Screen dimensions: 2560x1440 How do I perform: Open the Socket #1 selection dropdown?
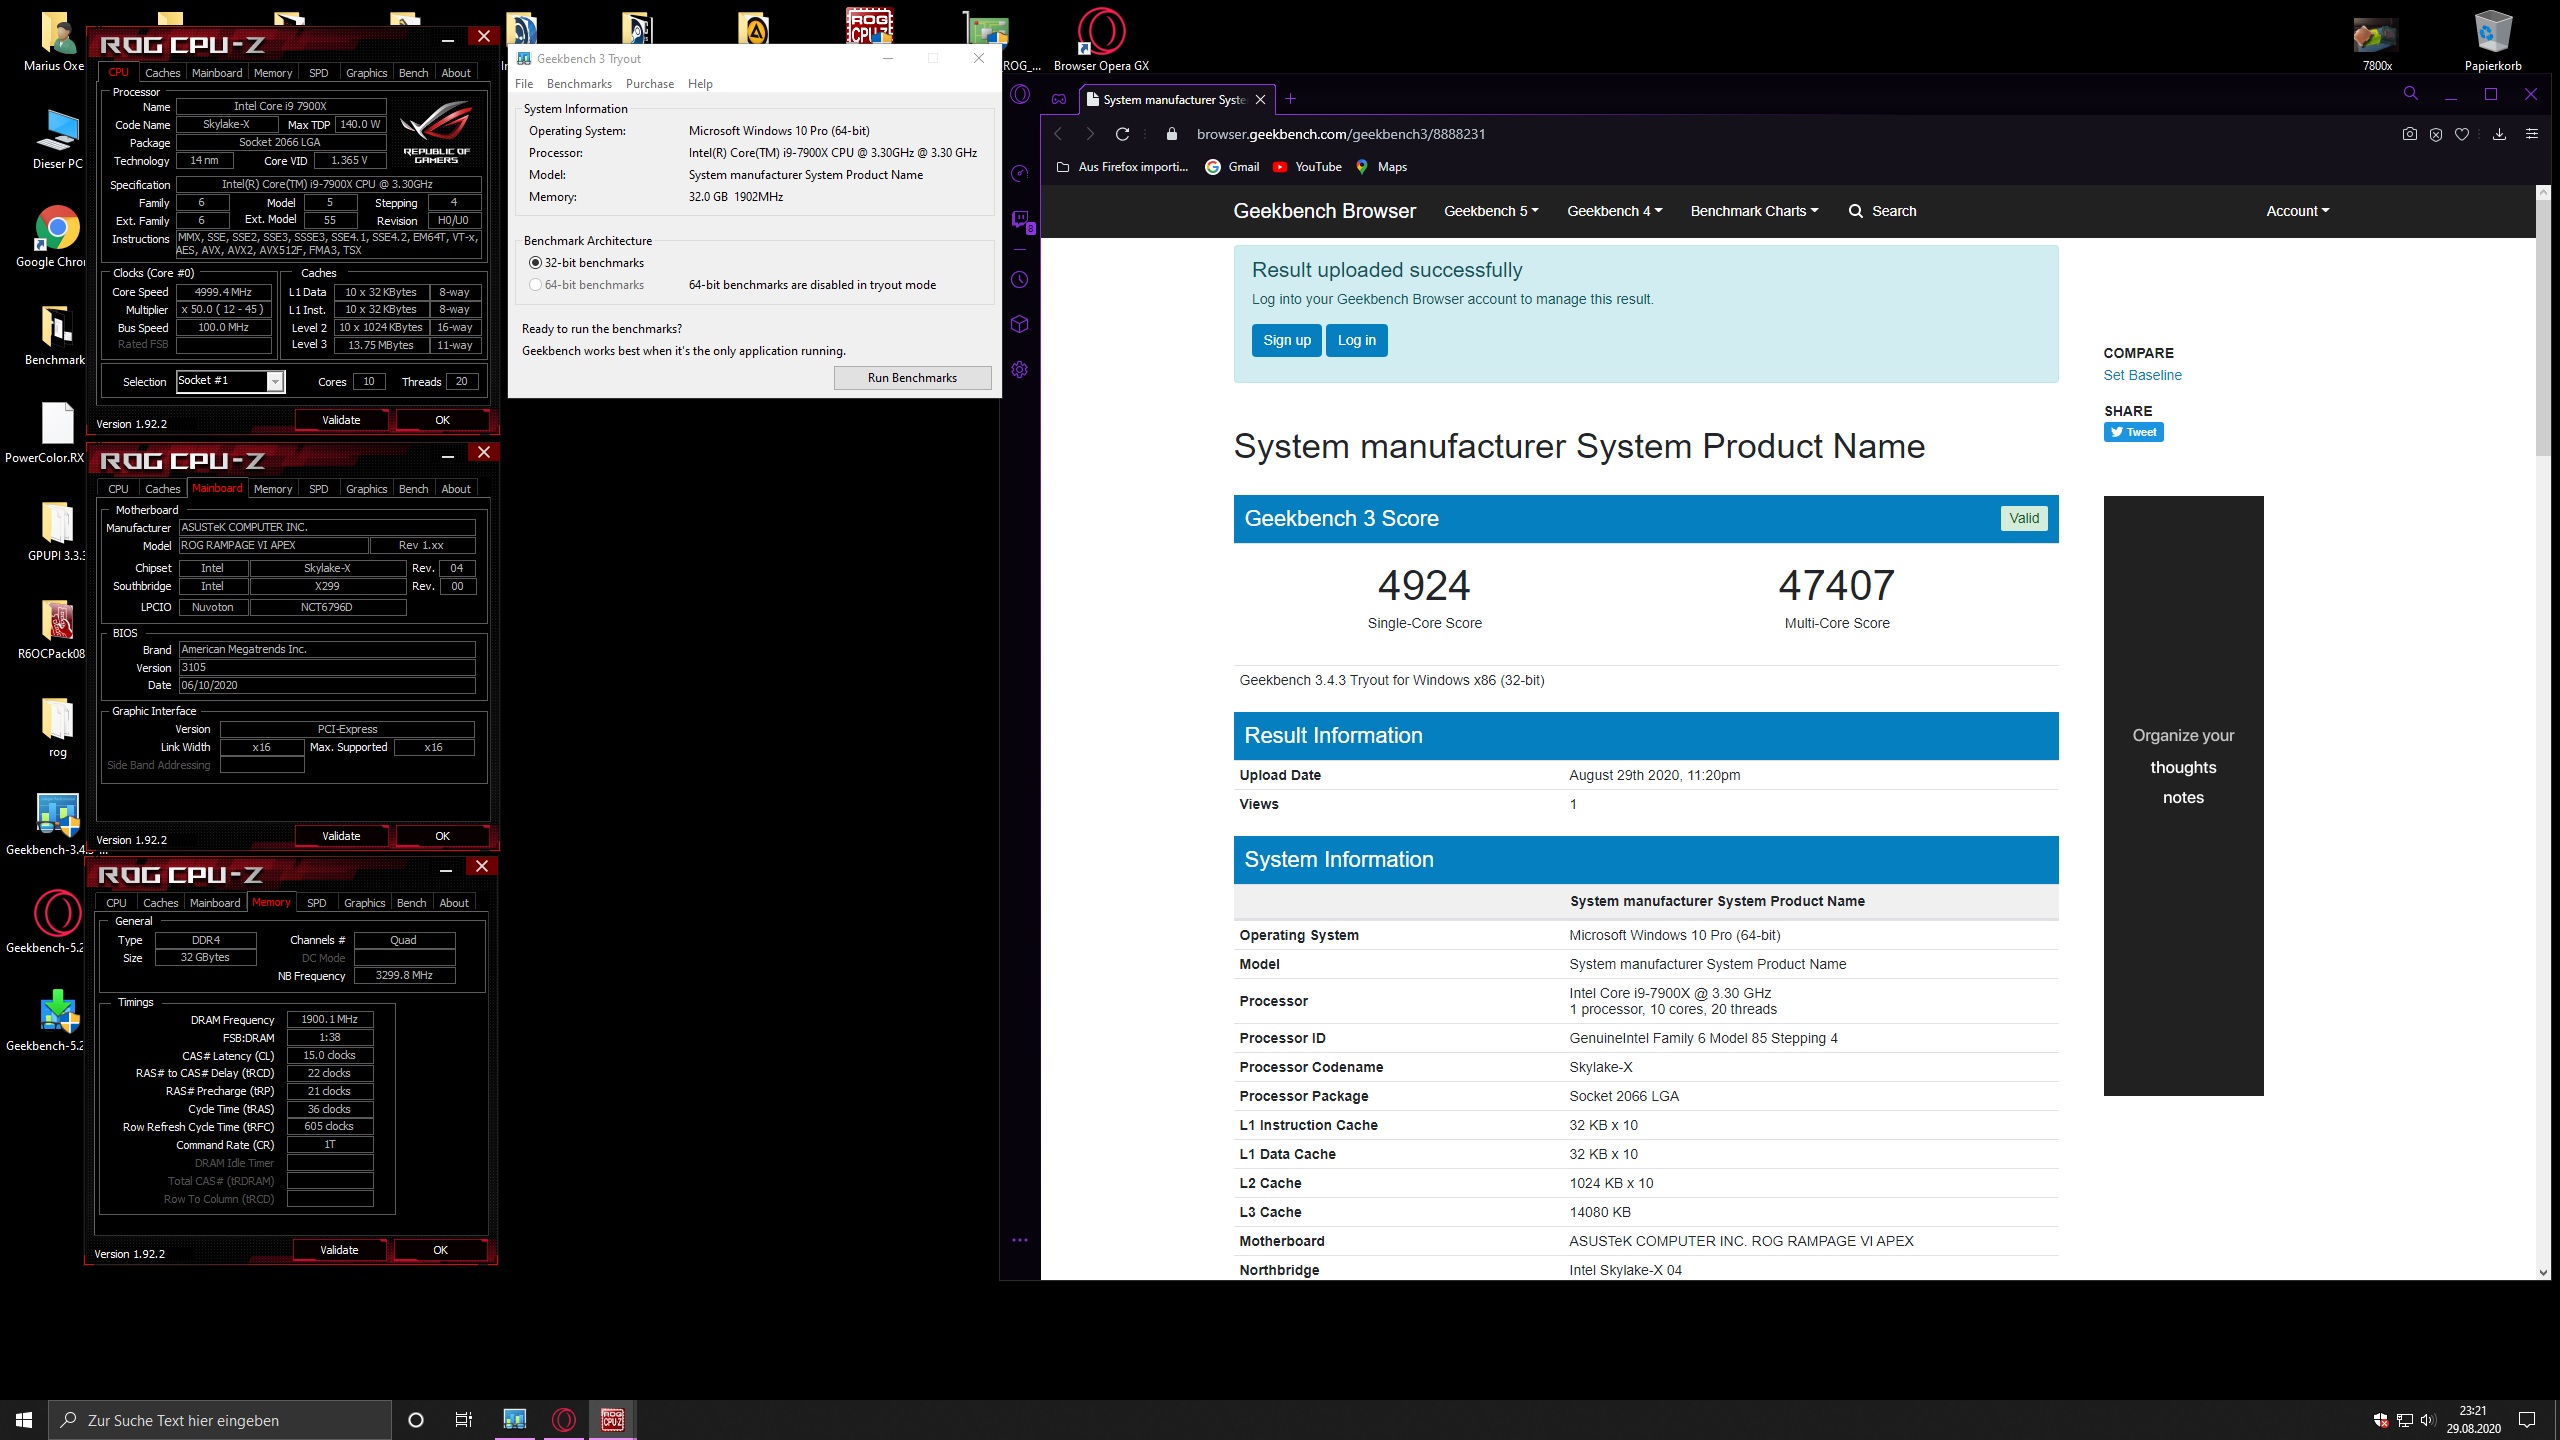point(231,381)
